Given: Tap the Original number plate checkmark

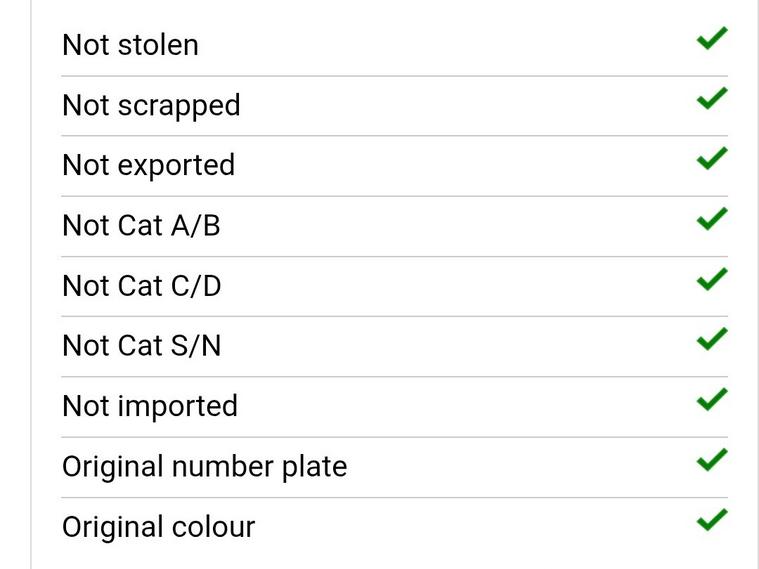Looking at the screenshot, I should point(711,460).
